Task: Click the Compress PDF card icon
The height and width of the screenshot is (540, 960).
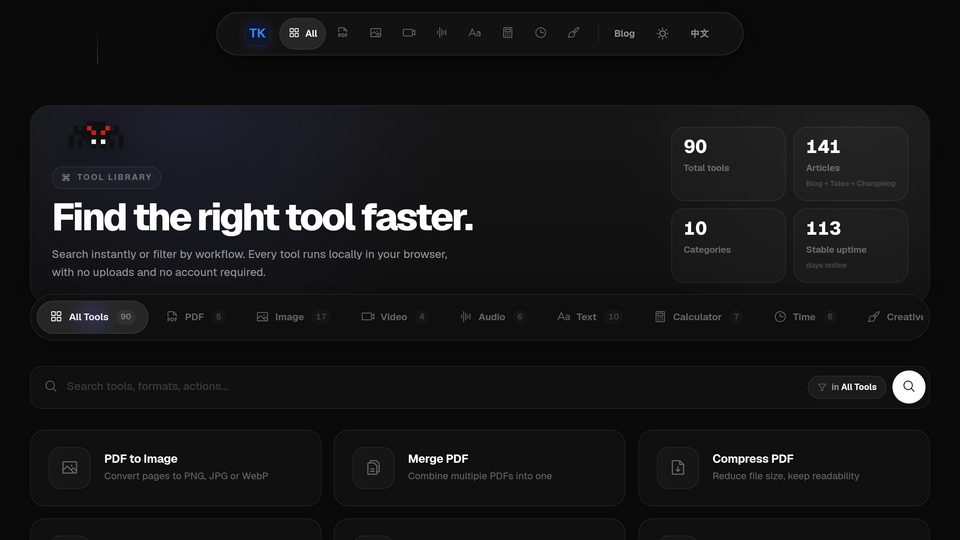Action: [678, 468]
